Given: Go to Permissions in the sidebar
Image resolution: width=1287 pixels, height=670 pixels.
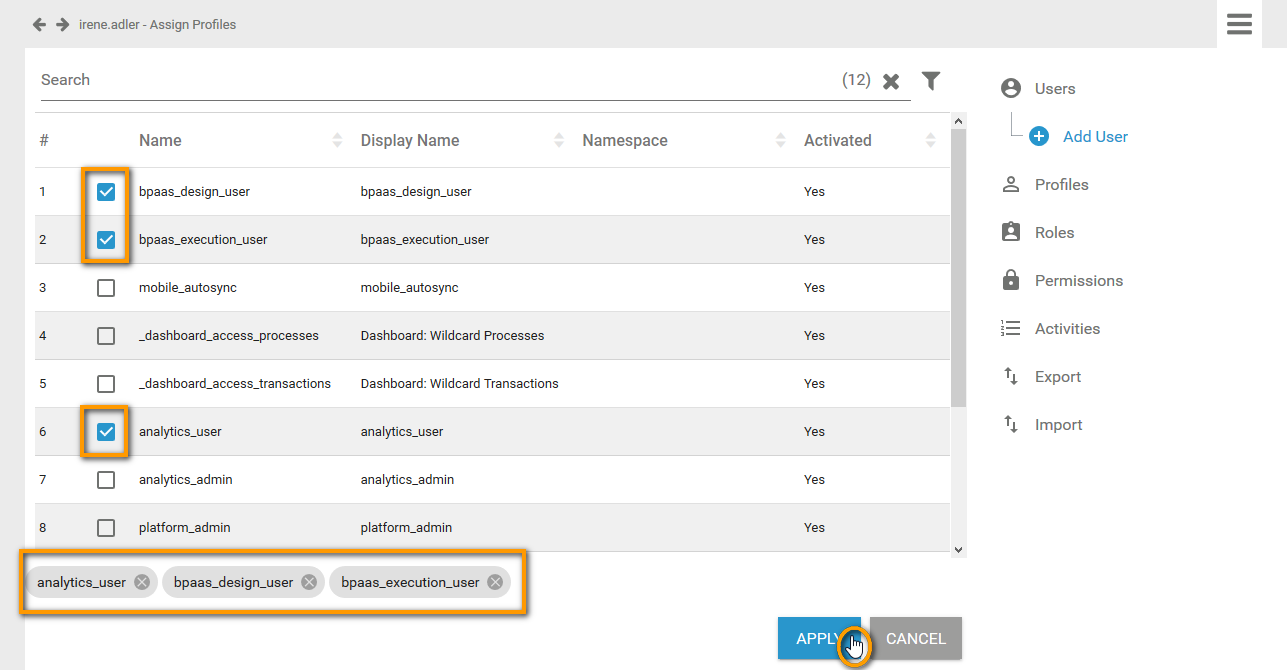Looking at the screenshot, I should tap(1078, 281).
